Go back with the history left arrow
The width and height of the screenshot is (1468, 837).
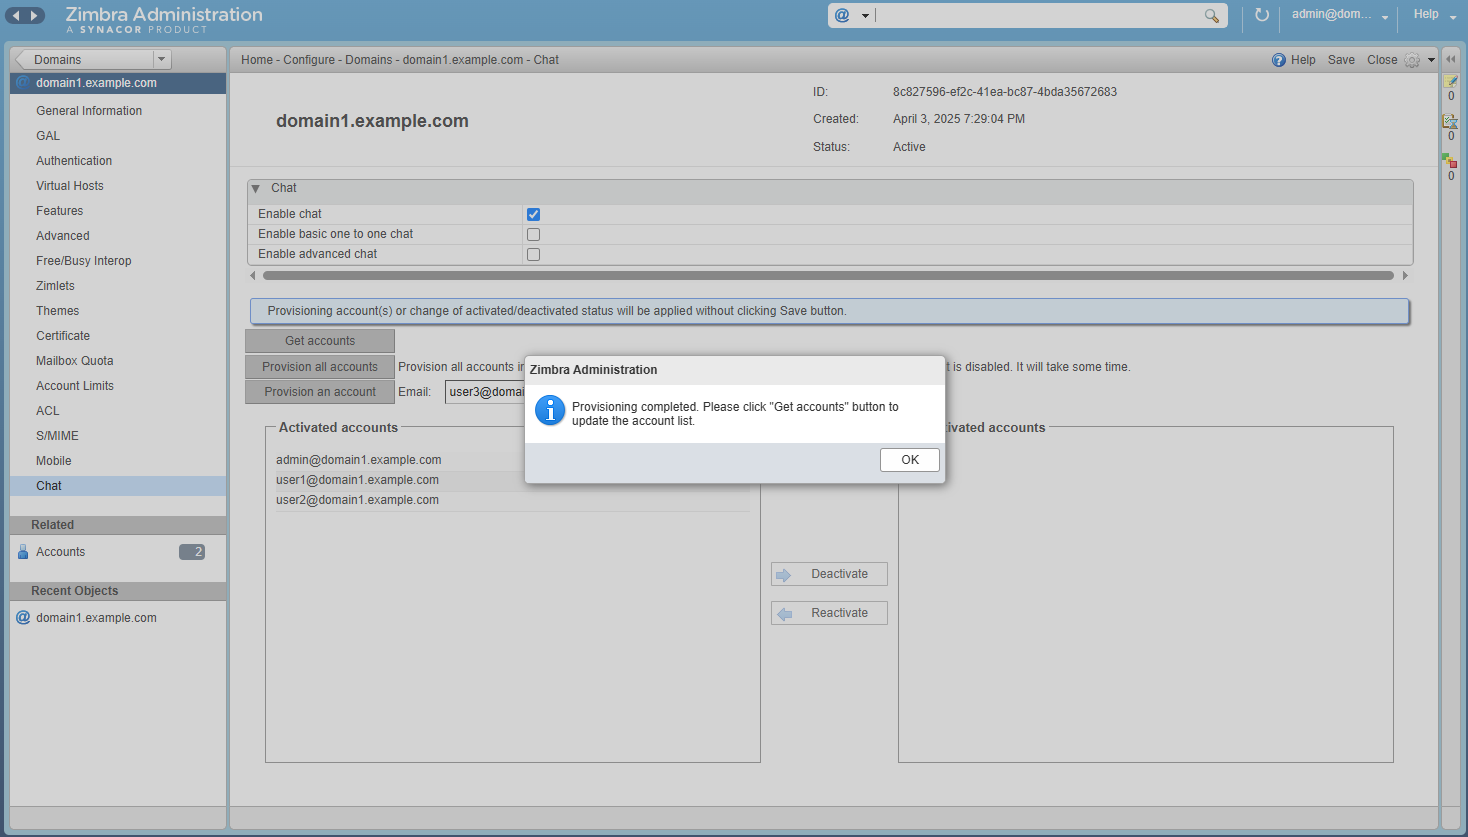point(16,15)
